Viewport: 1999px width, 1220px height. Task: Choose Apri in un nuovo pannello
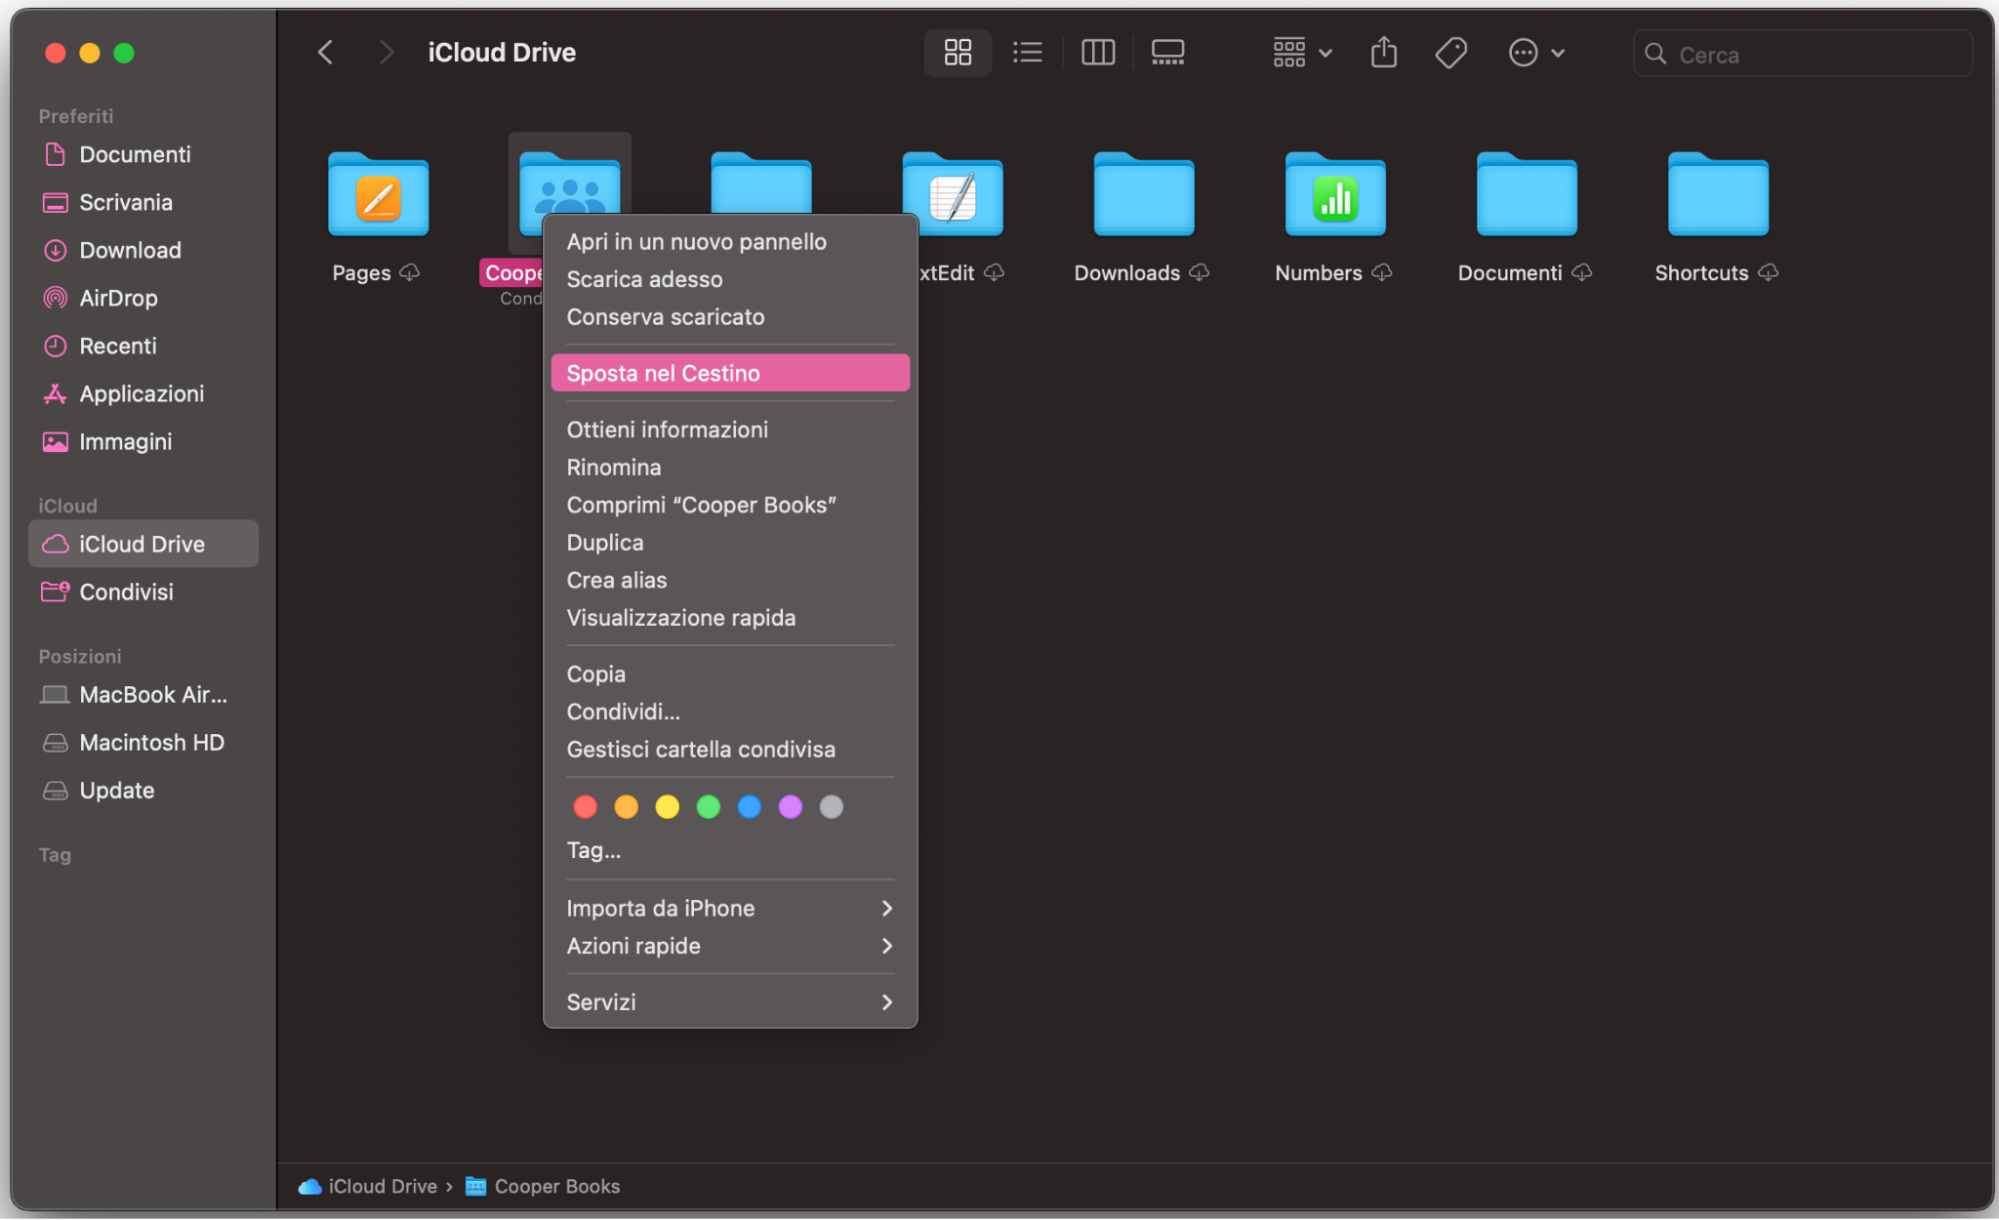730,242
